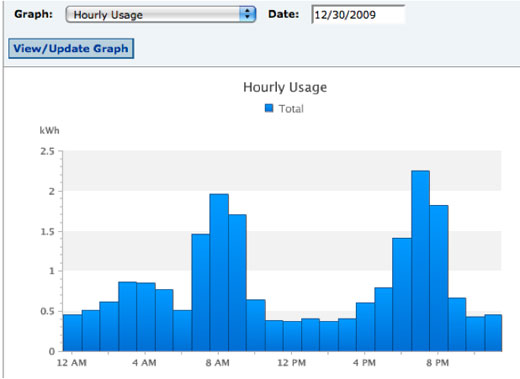
Task: Click the 2.5 y-axis tick label
Action: tap(47, 151)
